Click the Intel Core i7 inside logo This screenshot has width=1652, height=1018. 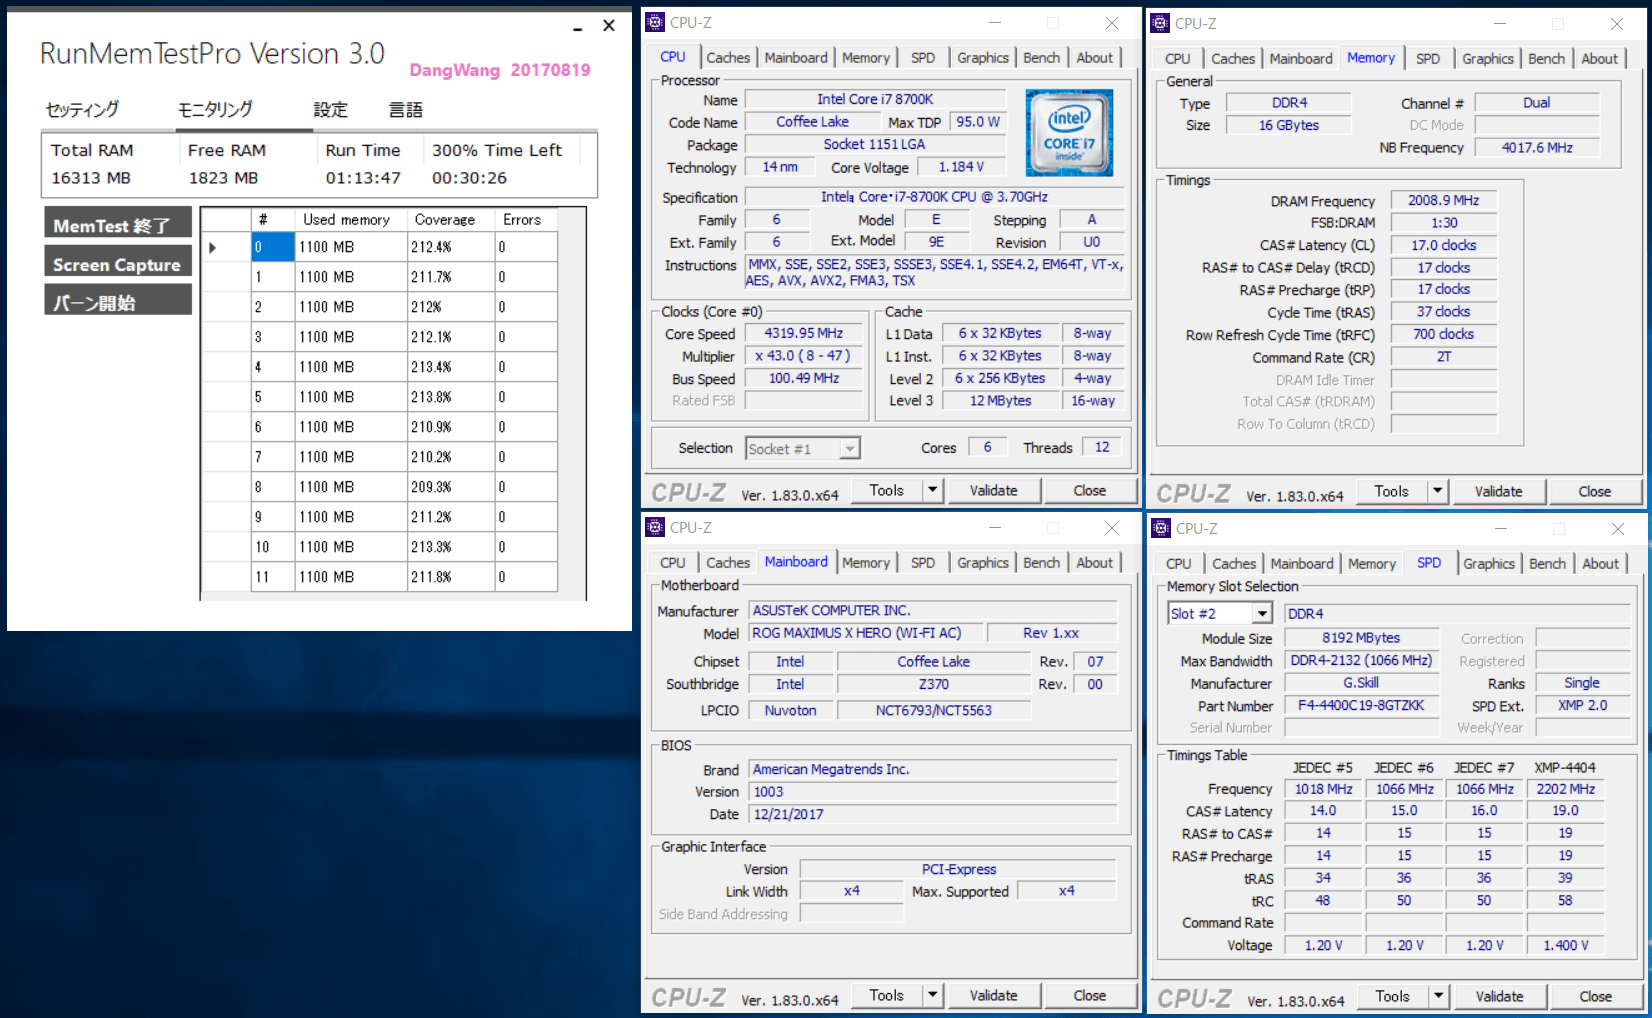pyautogui.click(x=1069, y=133)
